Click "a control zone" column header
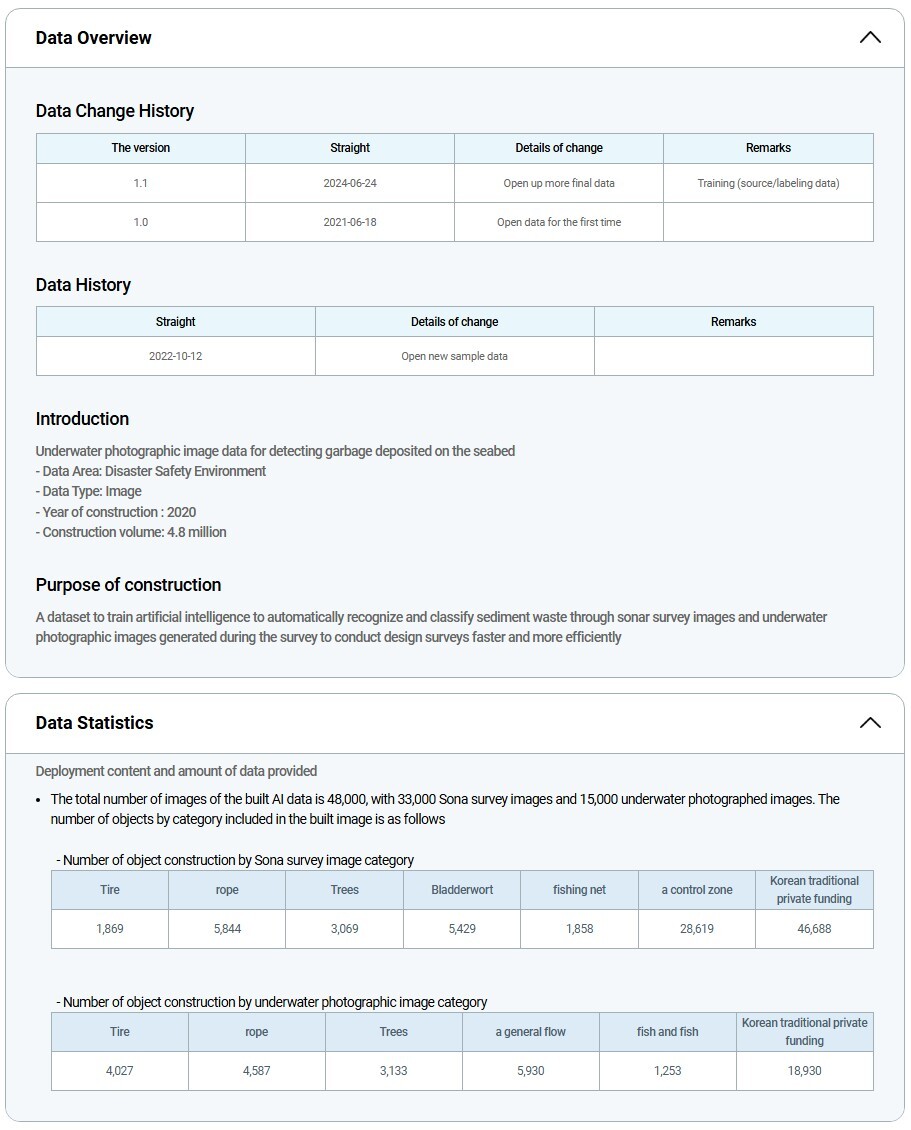 (x=697, y=890)
